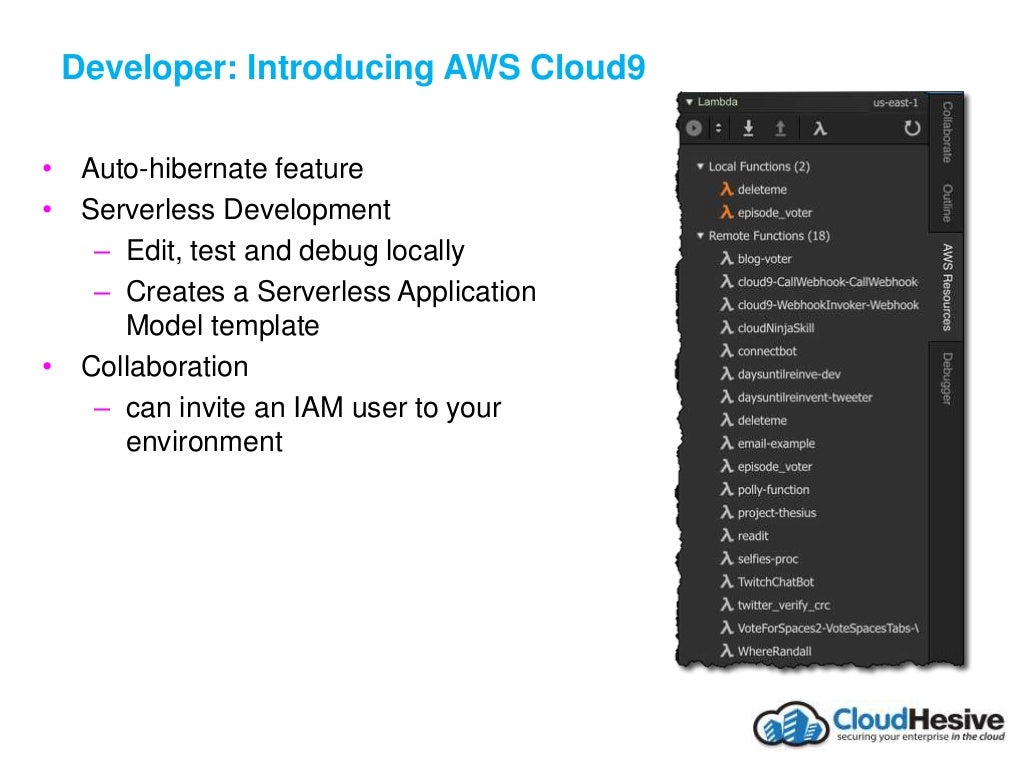Select the selfies-proc function
Viewport: 1024px width, 768px height.
[x=767, y=560]
